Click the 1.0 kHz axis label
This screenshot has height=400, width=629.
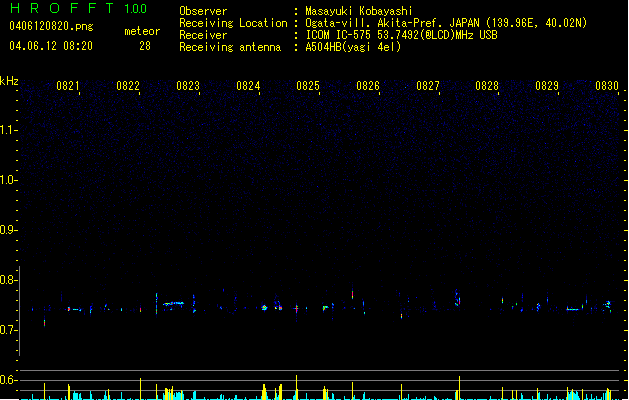point(8,180)
